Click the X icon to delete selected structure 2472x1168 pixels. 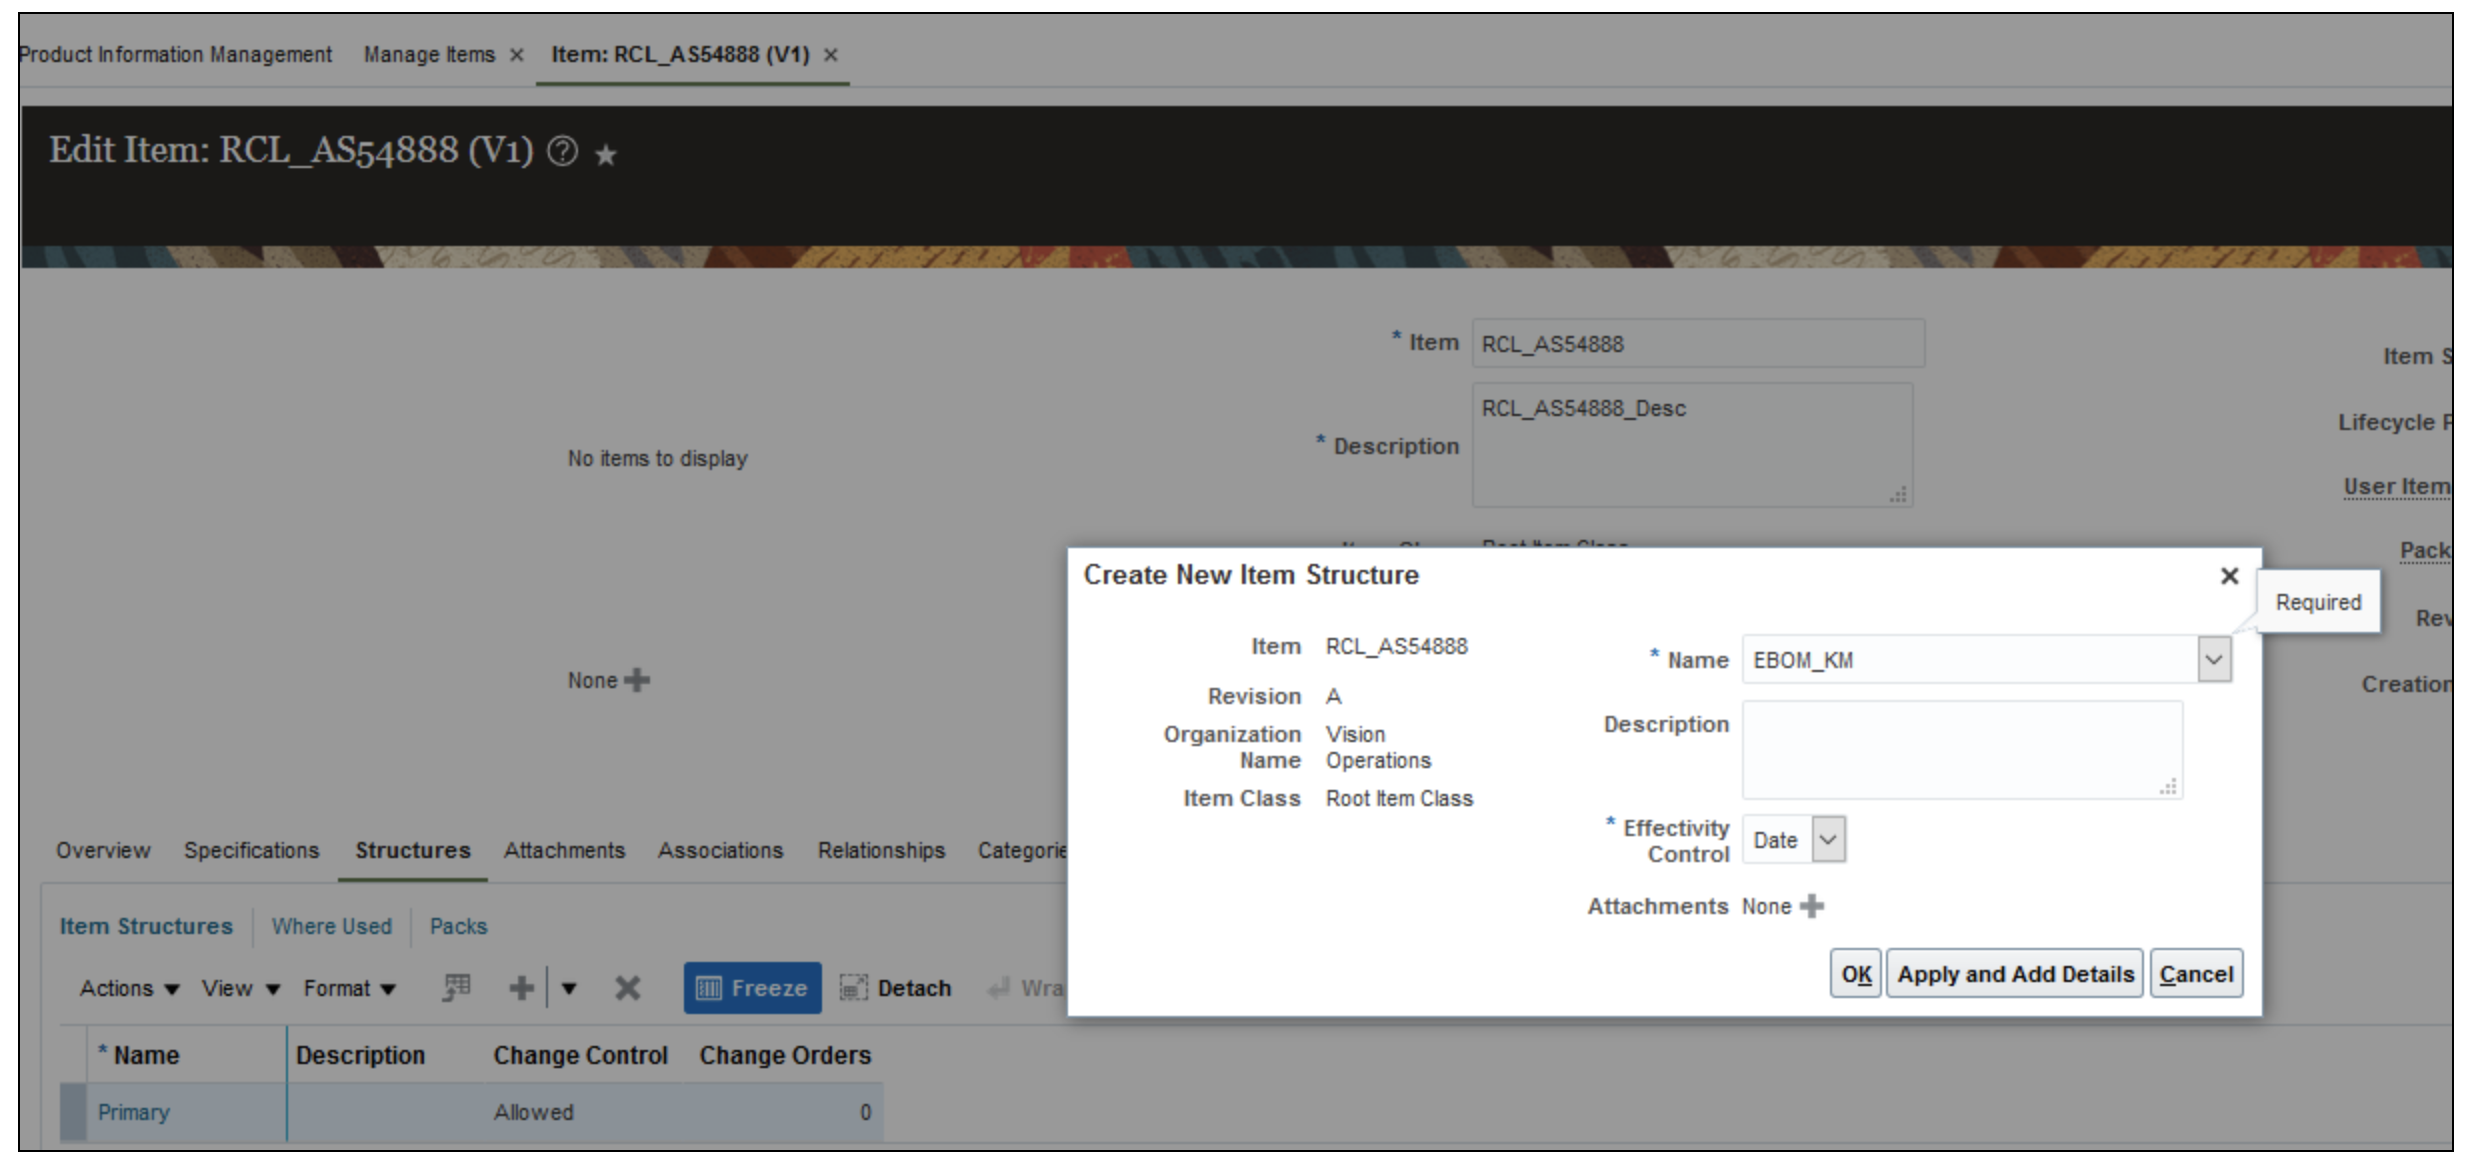[626, 988]
